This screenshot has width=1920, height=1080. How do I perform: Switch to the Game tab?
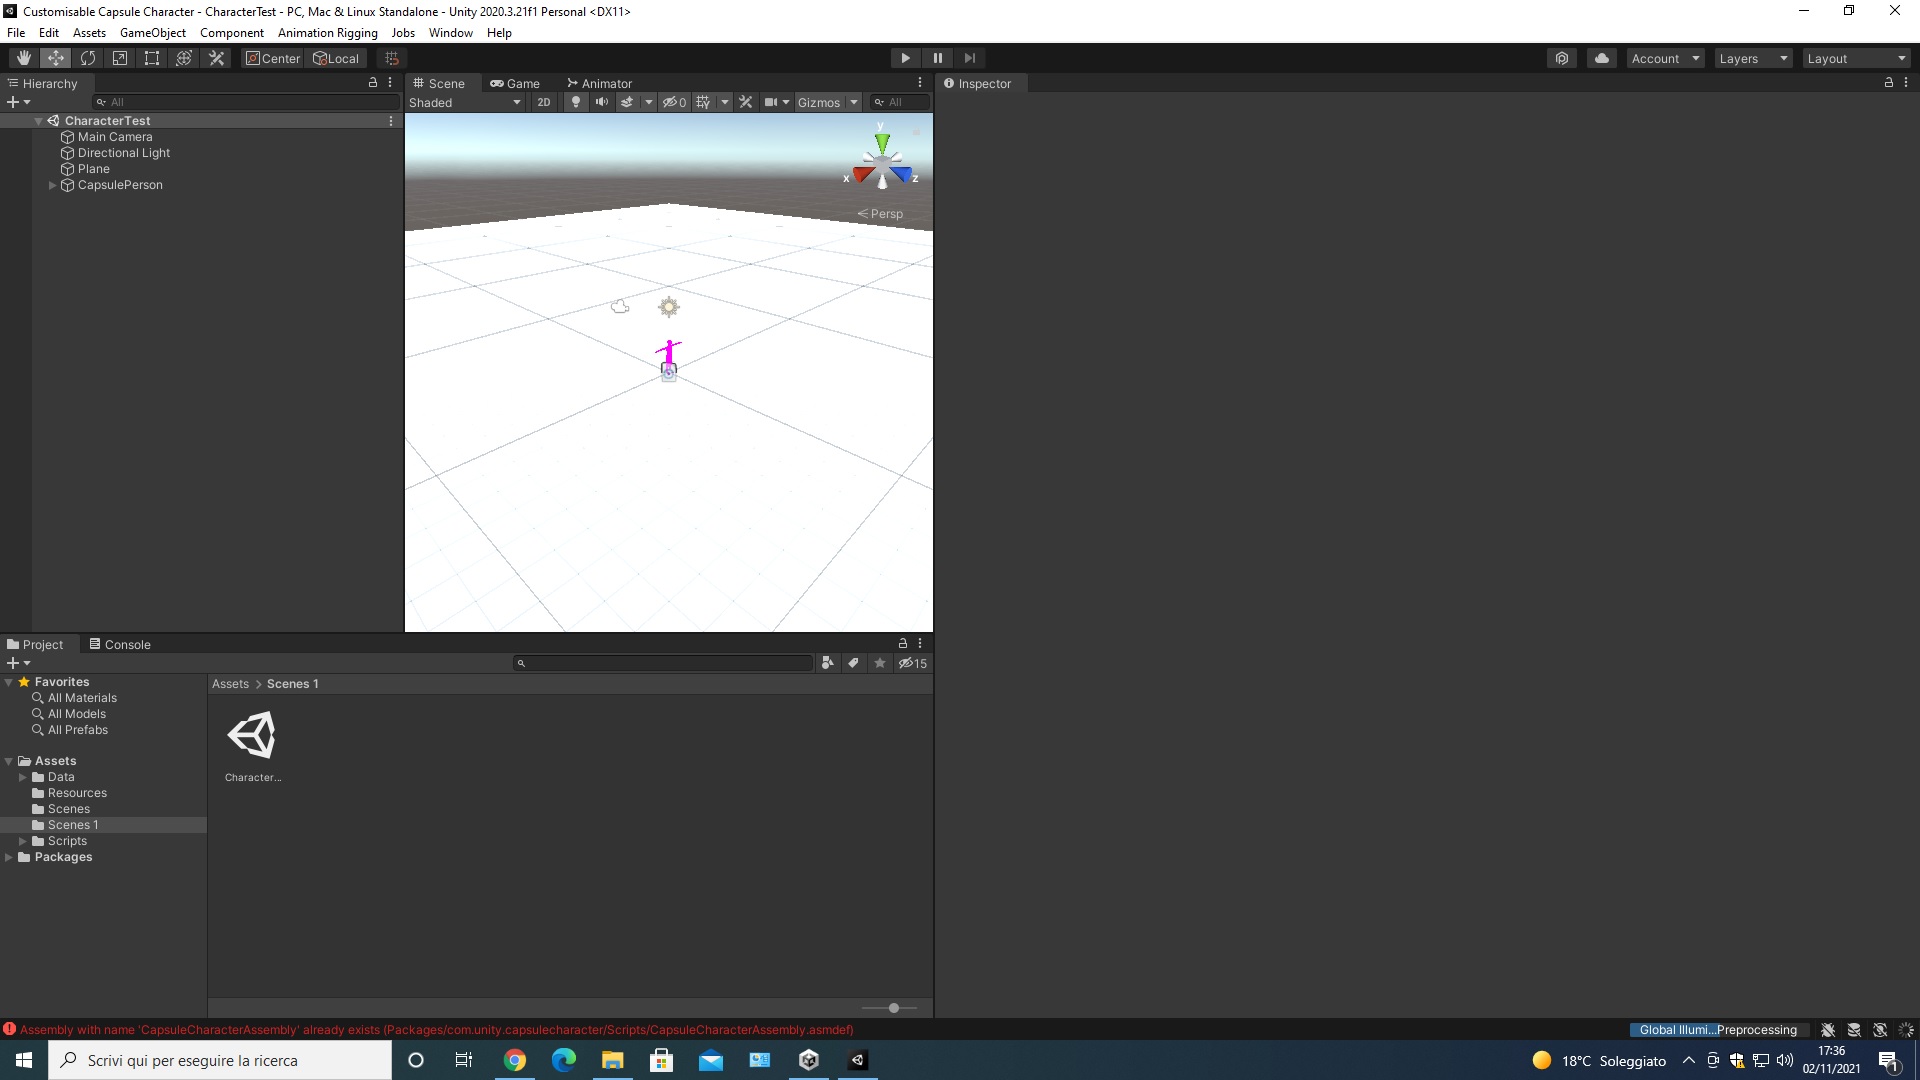tap(517, 83)
